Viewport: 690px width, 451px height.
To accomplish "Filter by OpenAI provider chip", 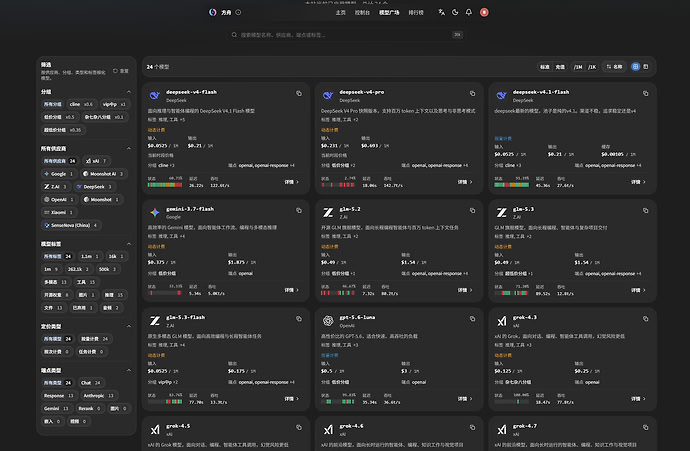I will coord(59,199).
